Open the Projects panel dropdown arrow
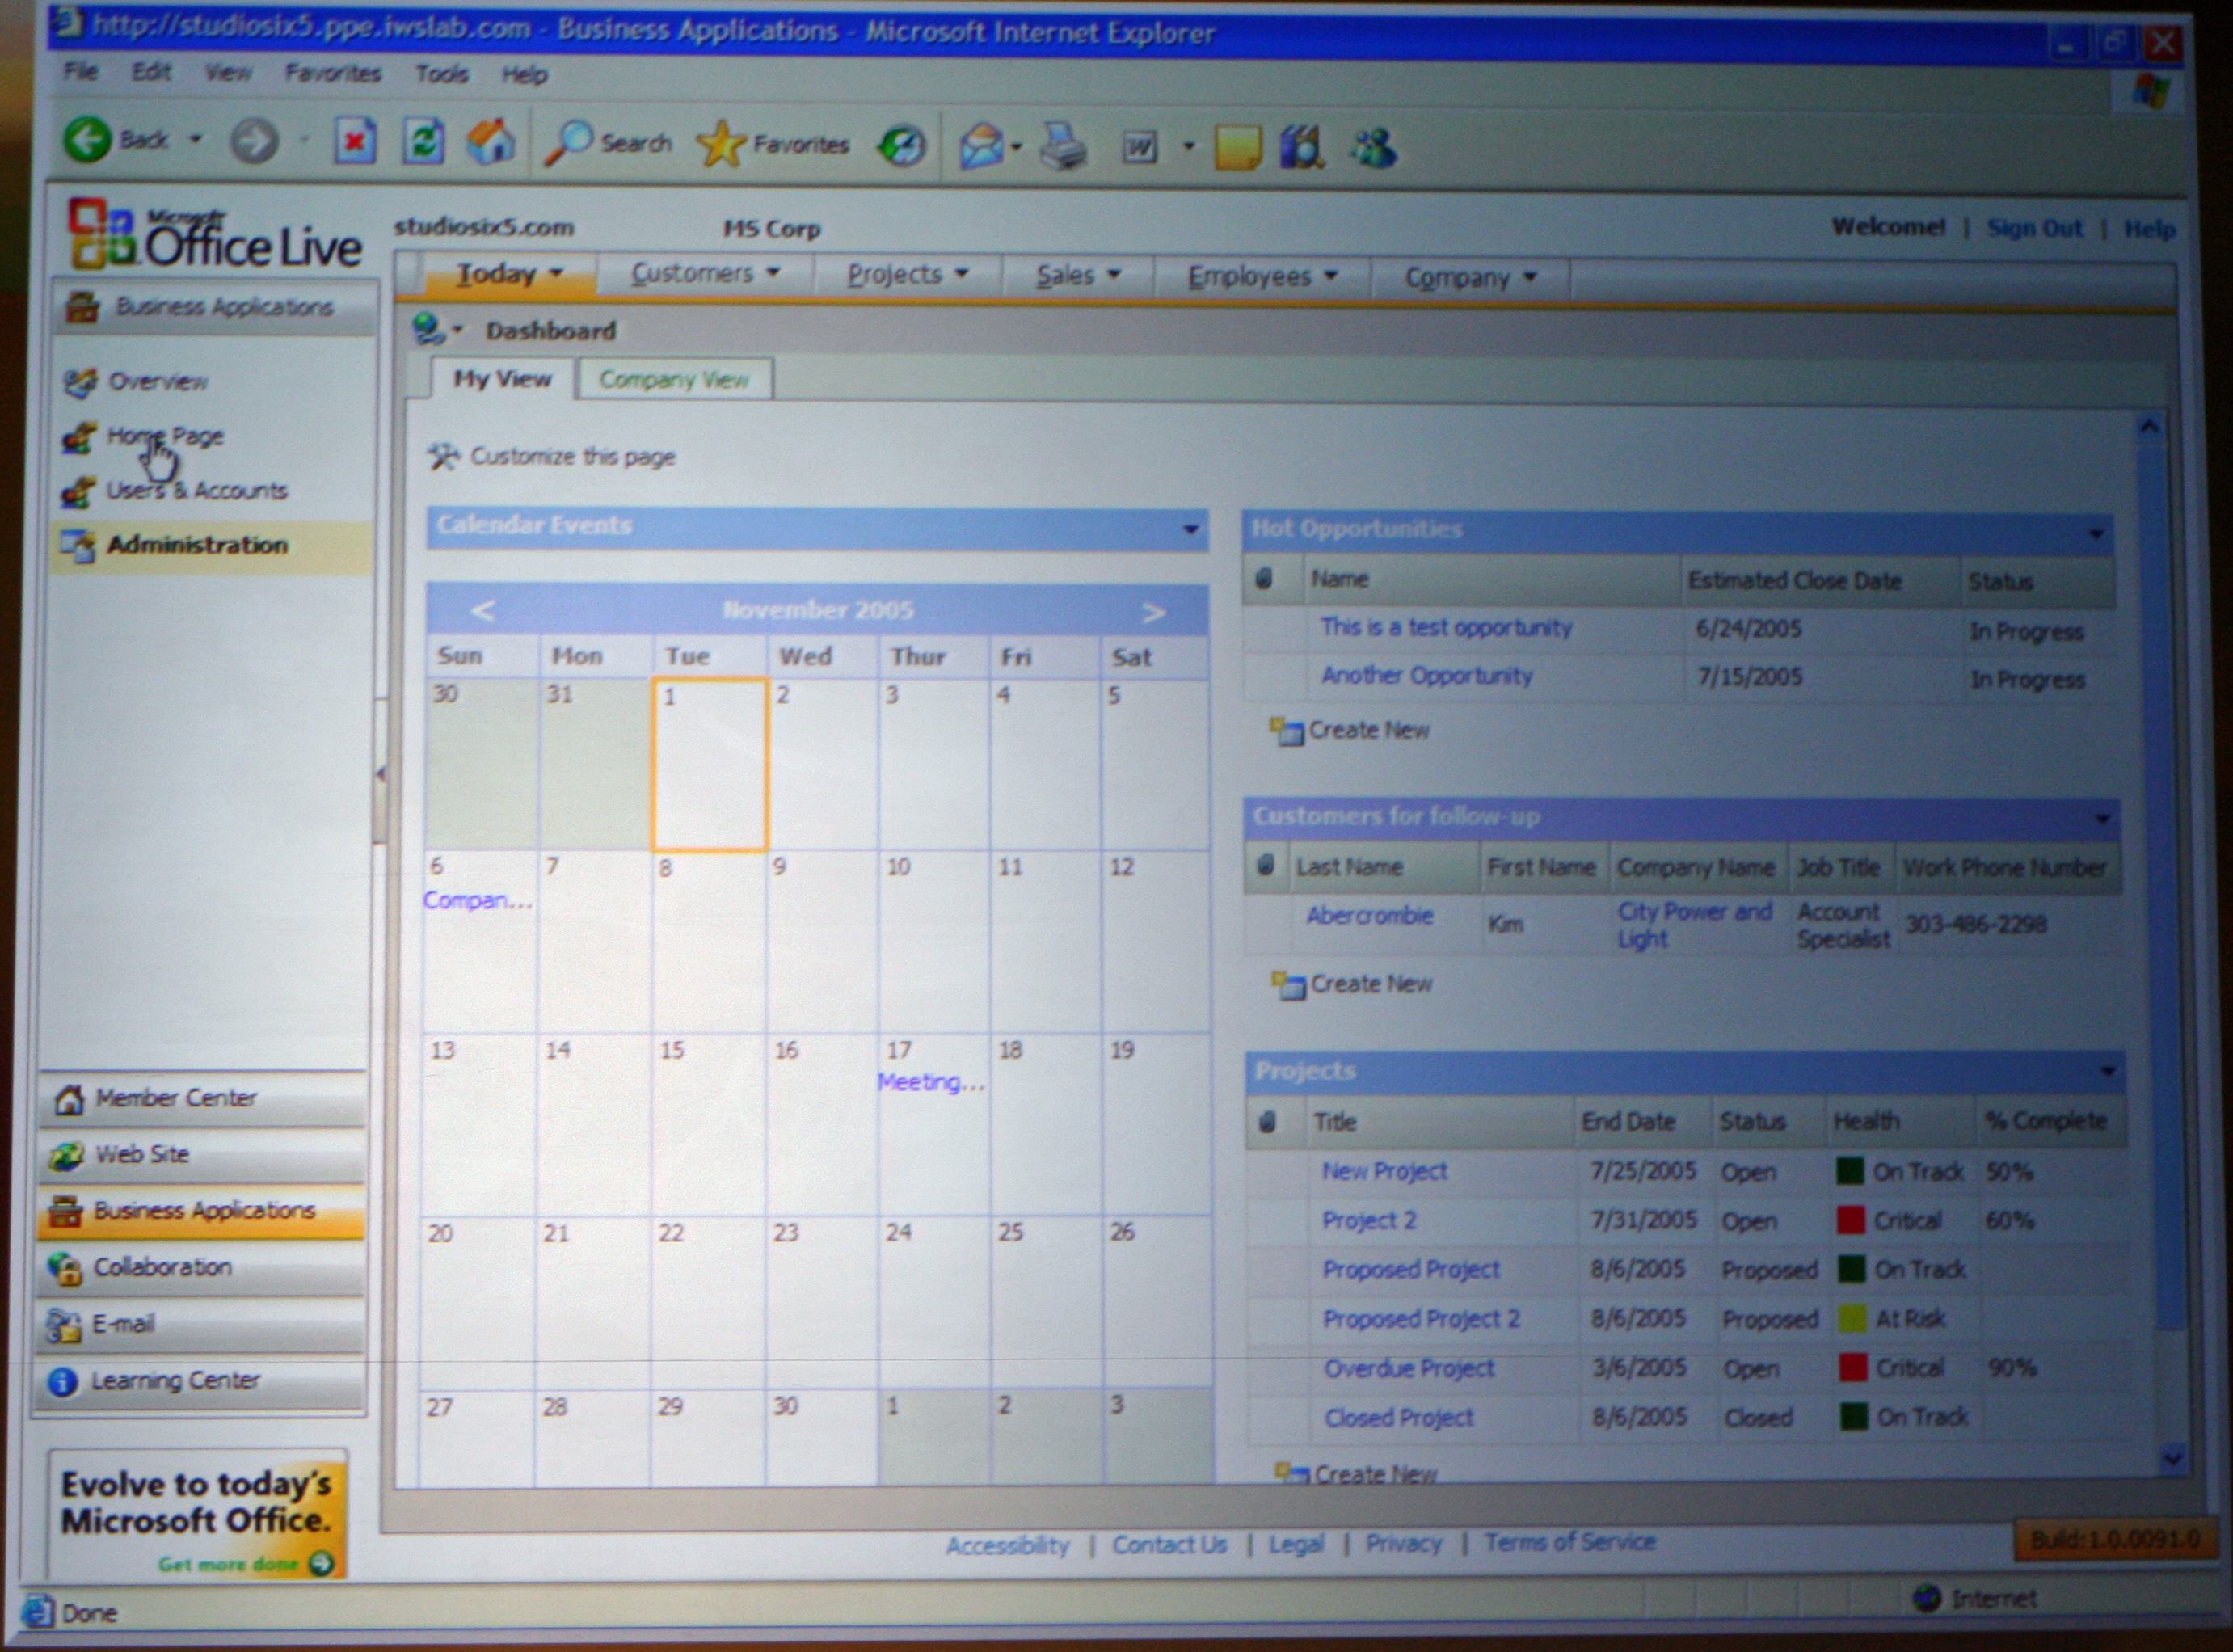This screenshot has width=2233, height=1652. [x=2108, y=1073]
